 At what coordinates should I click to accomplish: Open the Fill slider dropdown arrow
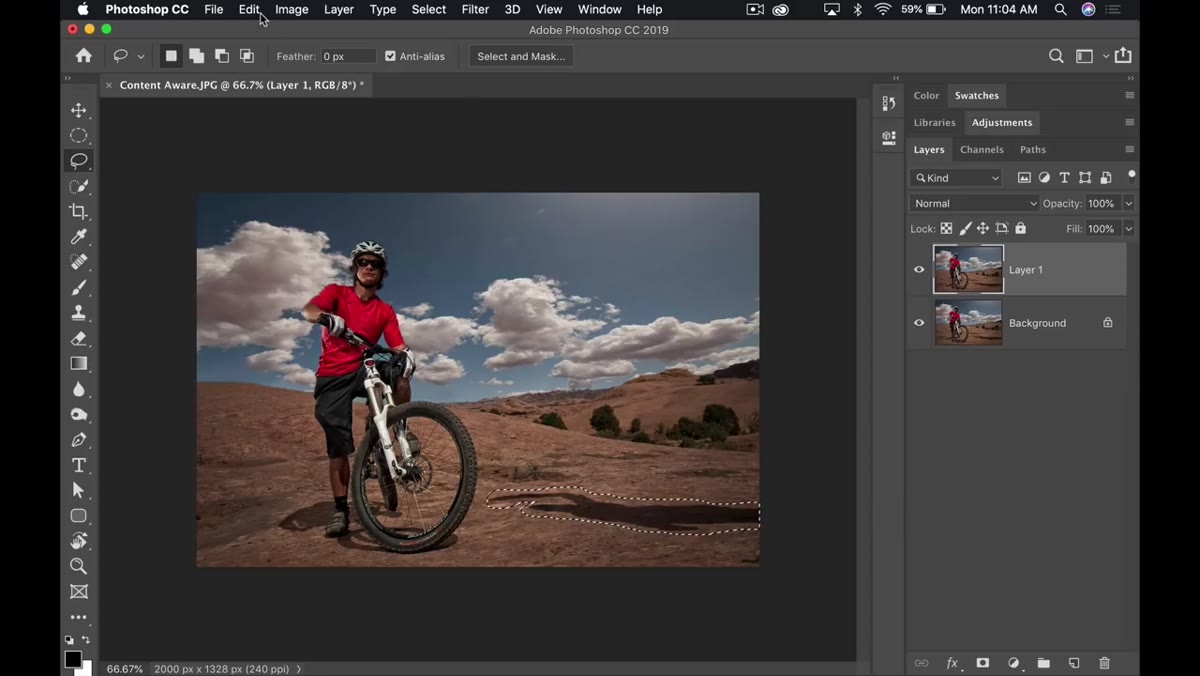[x=1128, y=229]
